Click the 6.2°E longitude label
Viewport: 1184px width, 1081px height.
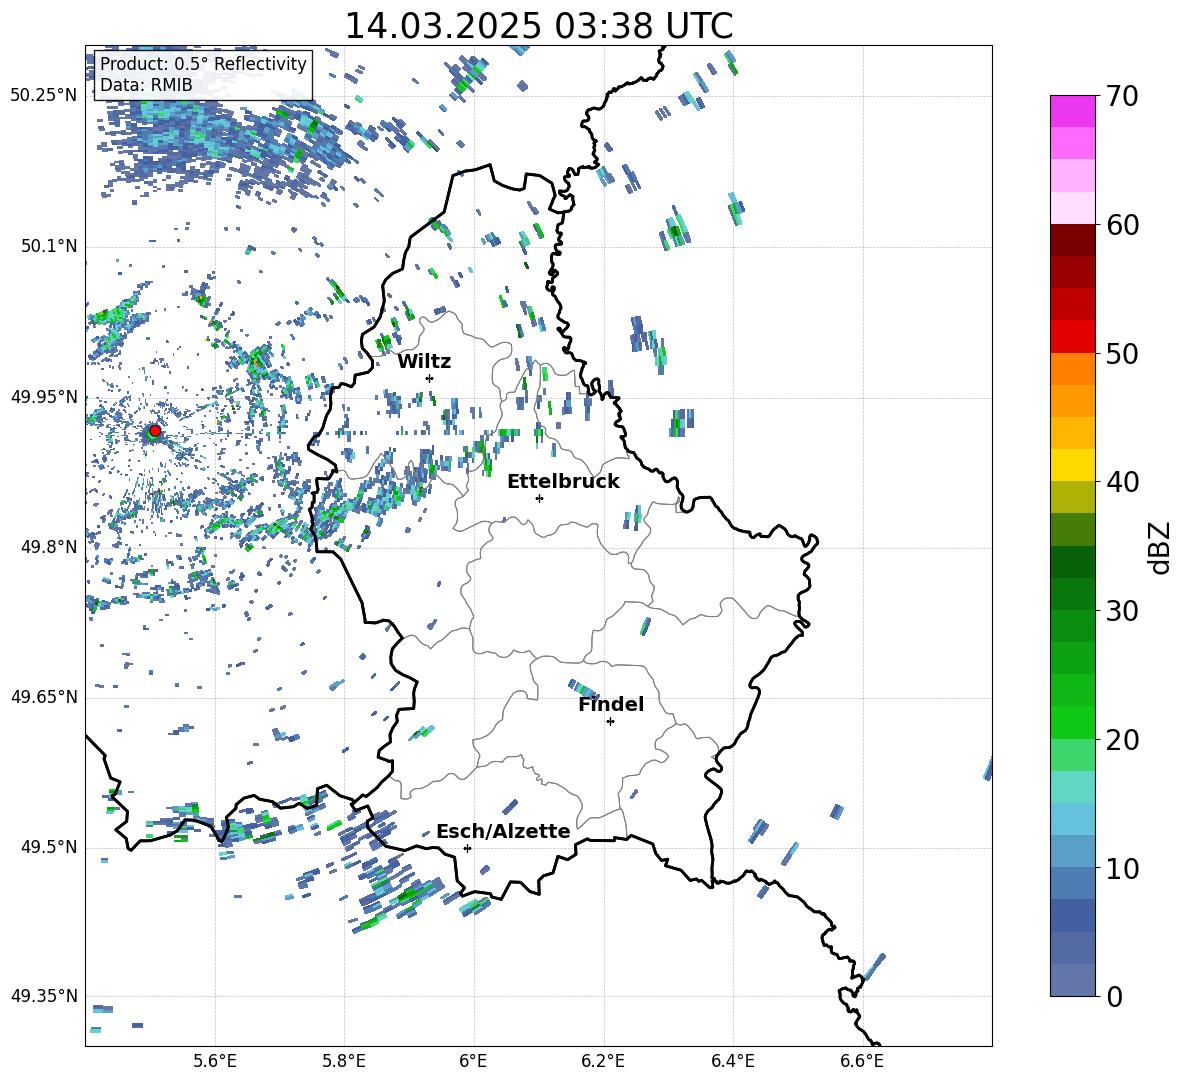tap(603, 1061)
